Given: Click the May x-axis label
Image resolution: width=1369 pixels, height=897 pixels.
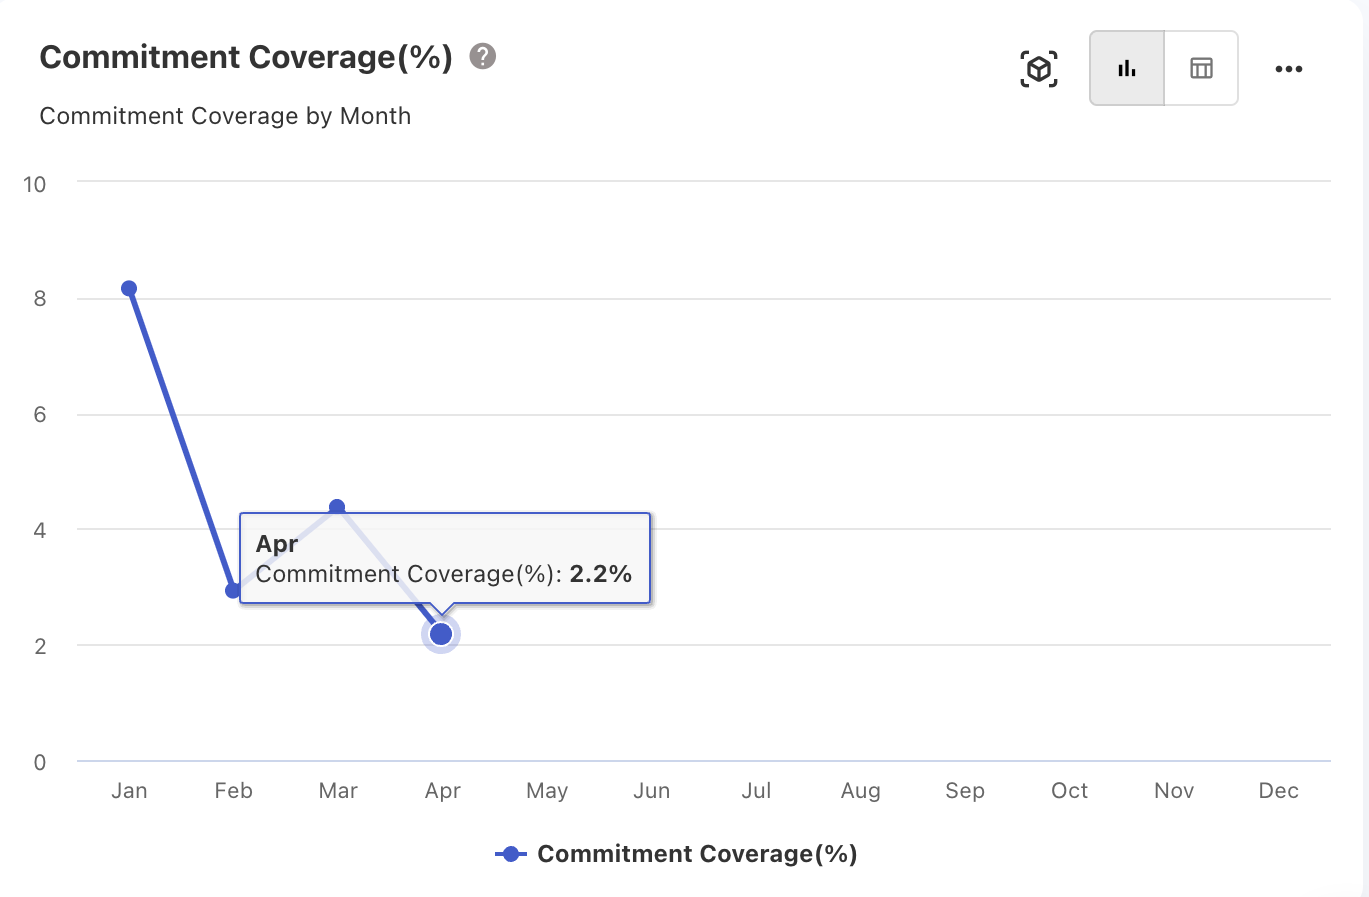Looking at the screenshot, I should click(x=547, y=791).
